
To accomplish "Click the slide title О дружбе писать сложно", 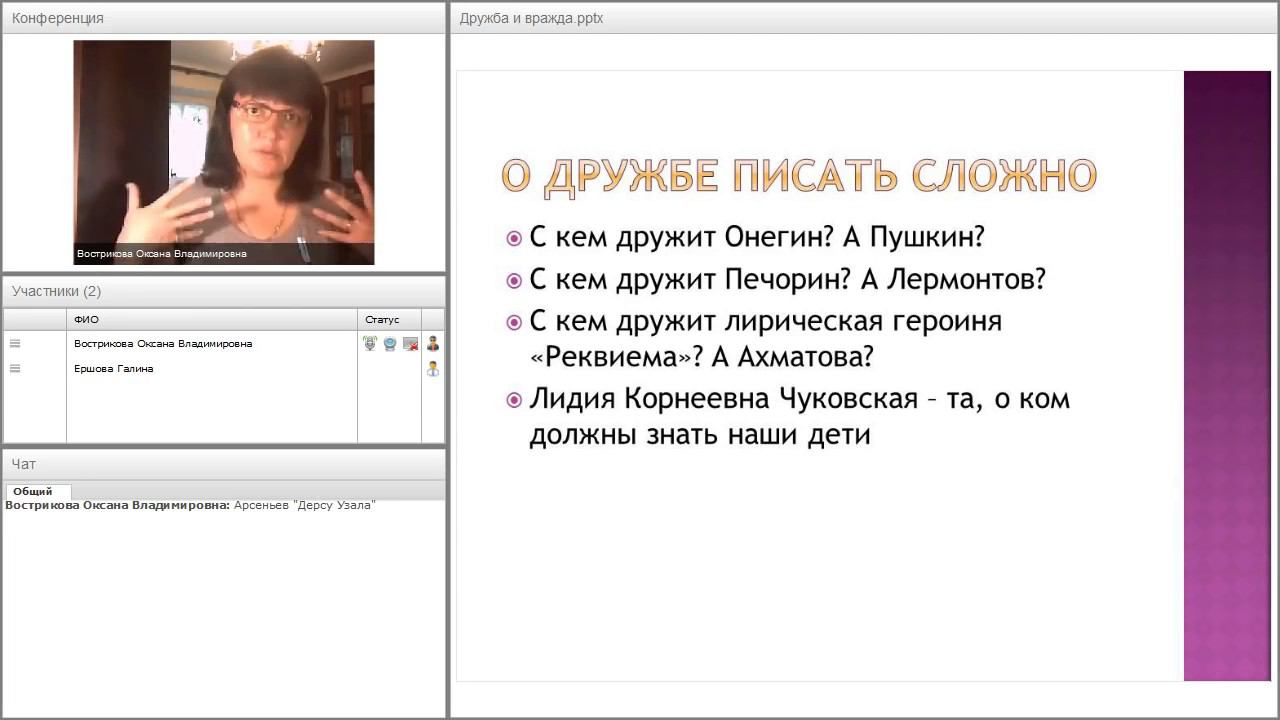I will pyautogui.click(x=799, y=176).
